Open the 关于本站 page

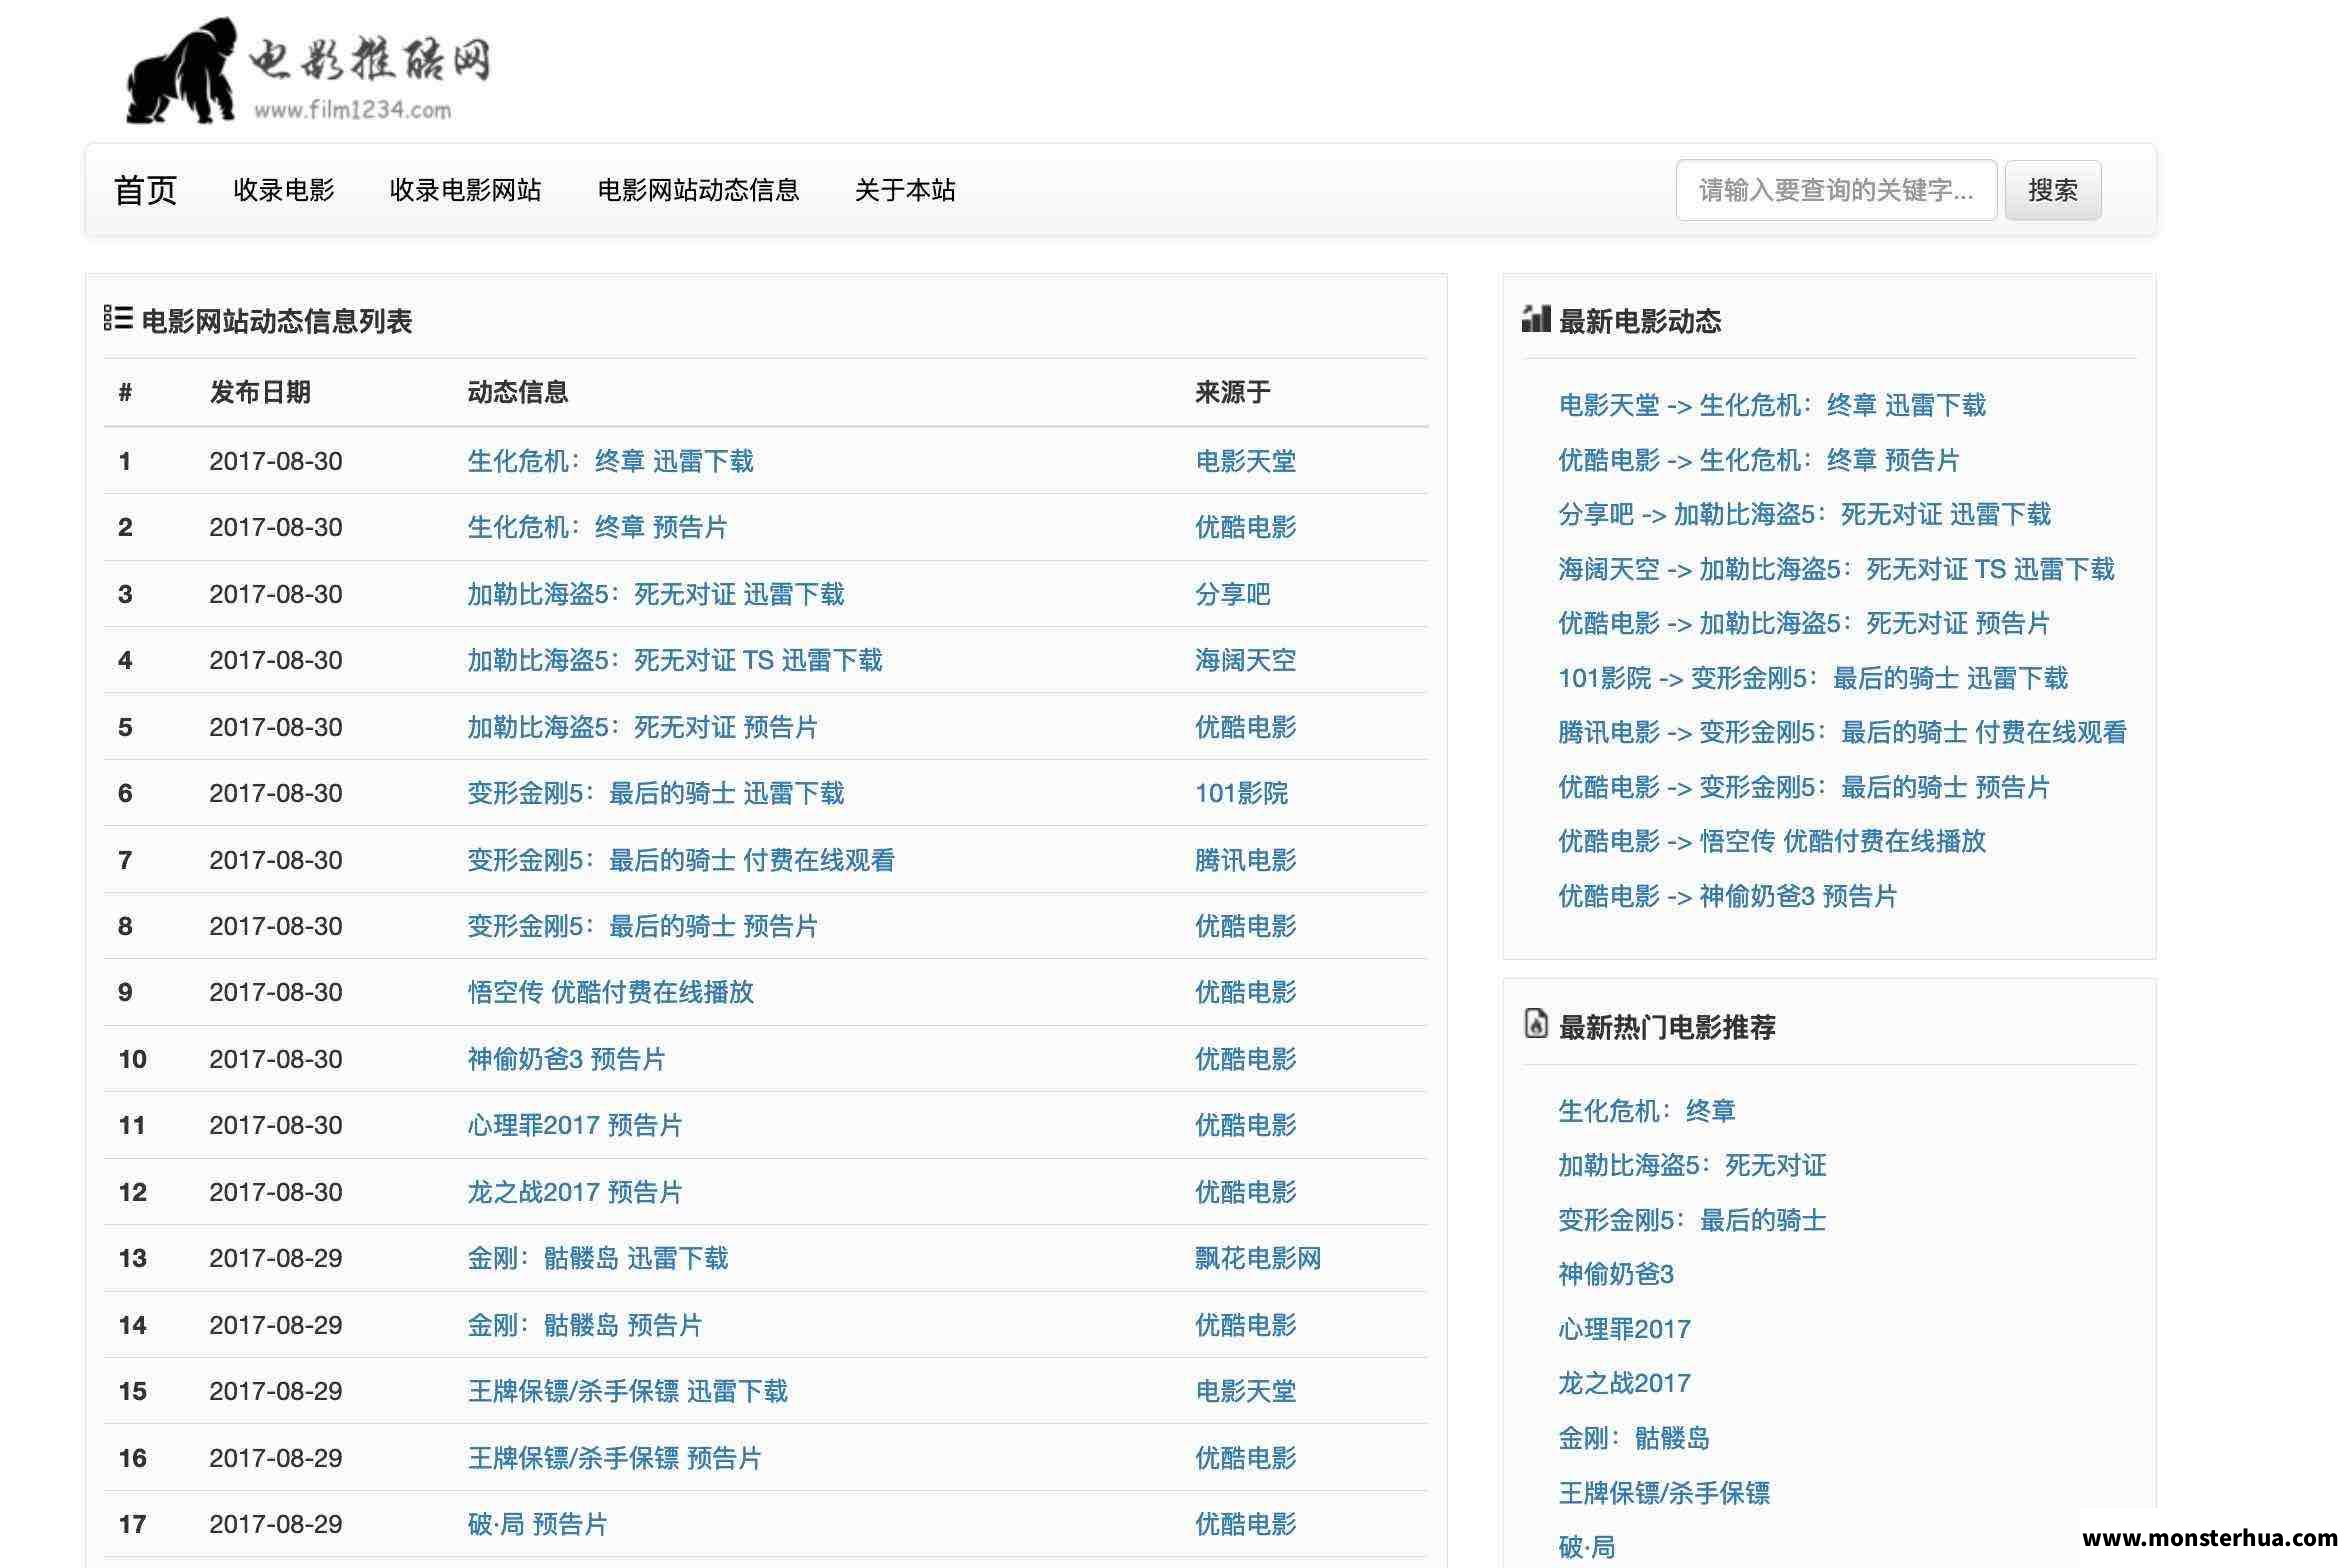[905, 190]
